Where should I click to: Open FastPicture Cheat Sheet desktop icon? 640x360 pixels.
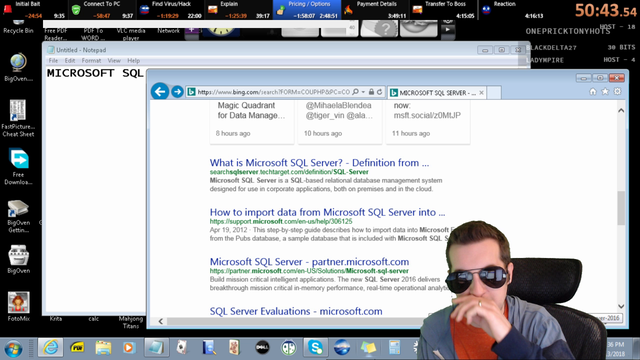18,118
